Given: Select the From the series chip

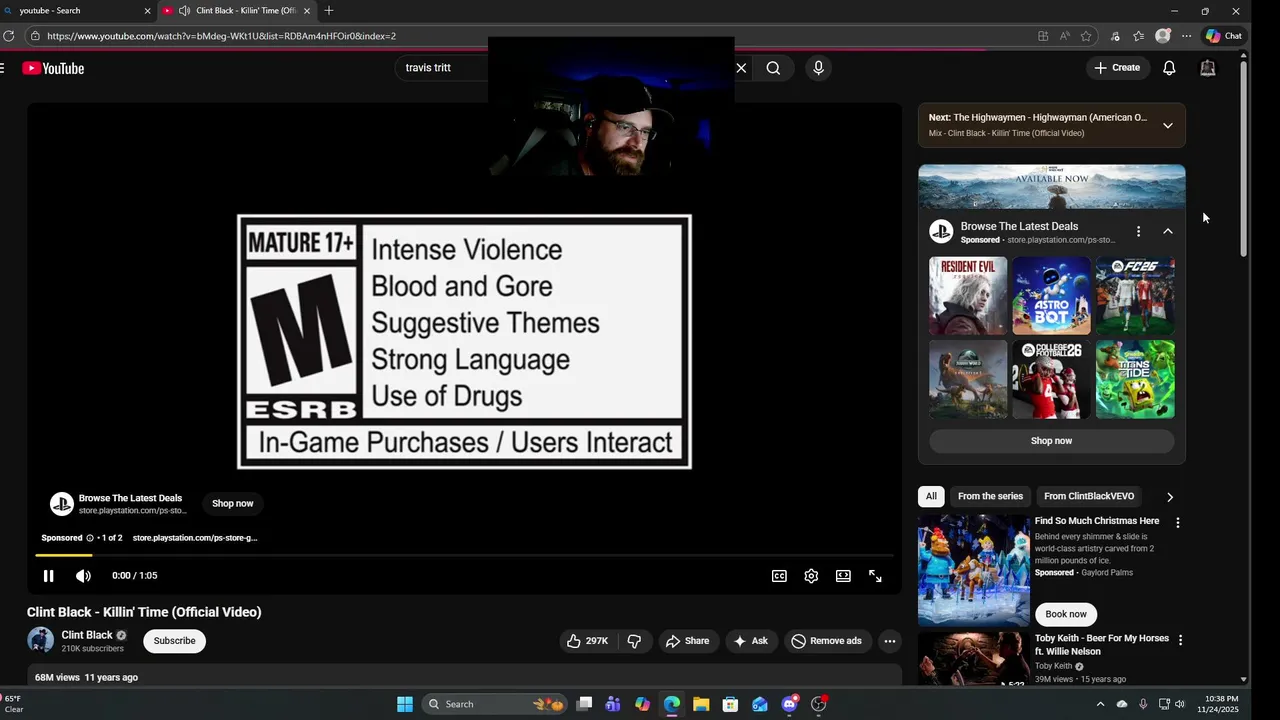Looking at the screenshot, I should (x=990, y=496).
